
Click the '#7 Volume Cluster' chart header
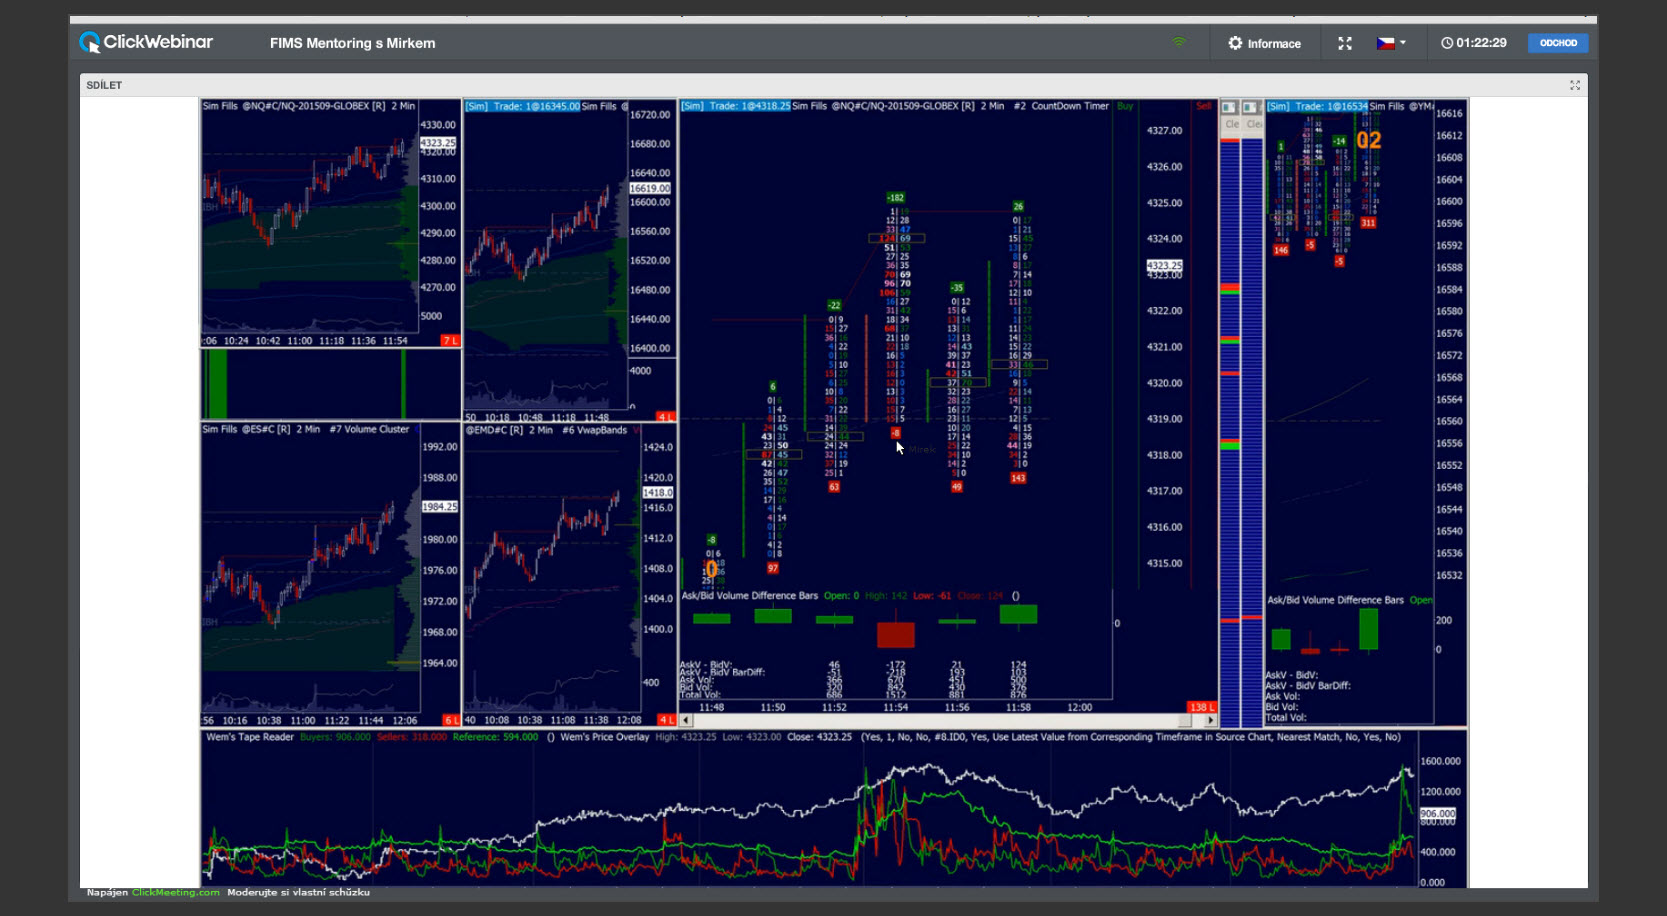(x=369, y=429)
